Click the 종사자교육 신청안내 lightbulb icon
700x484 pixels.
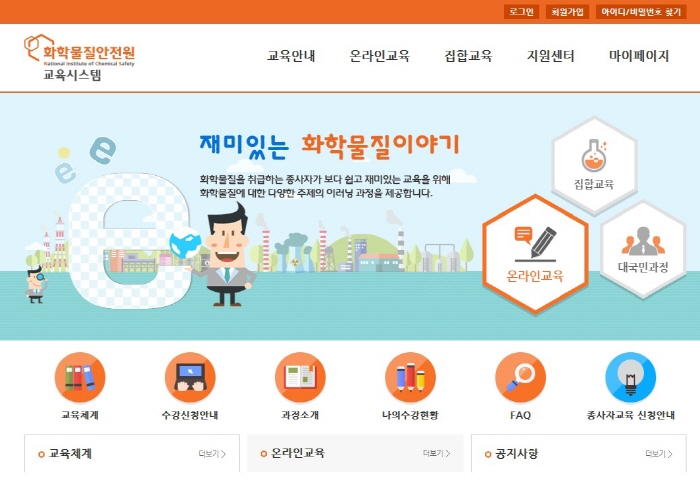click(x=630, y=378)
